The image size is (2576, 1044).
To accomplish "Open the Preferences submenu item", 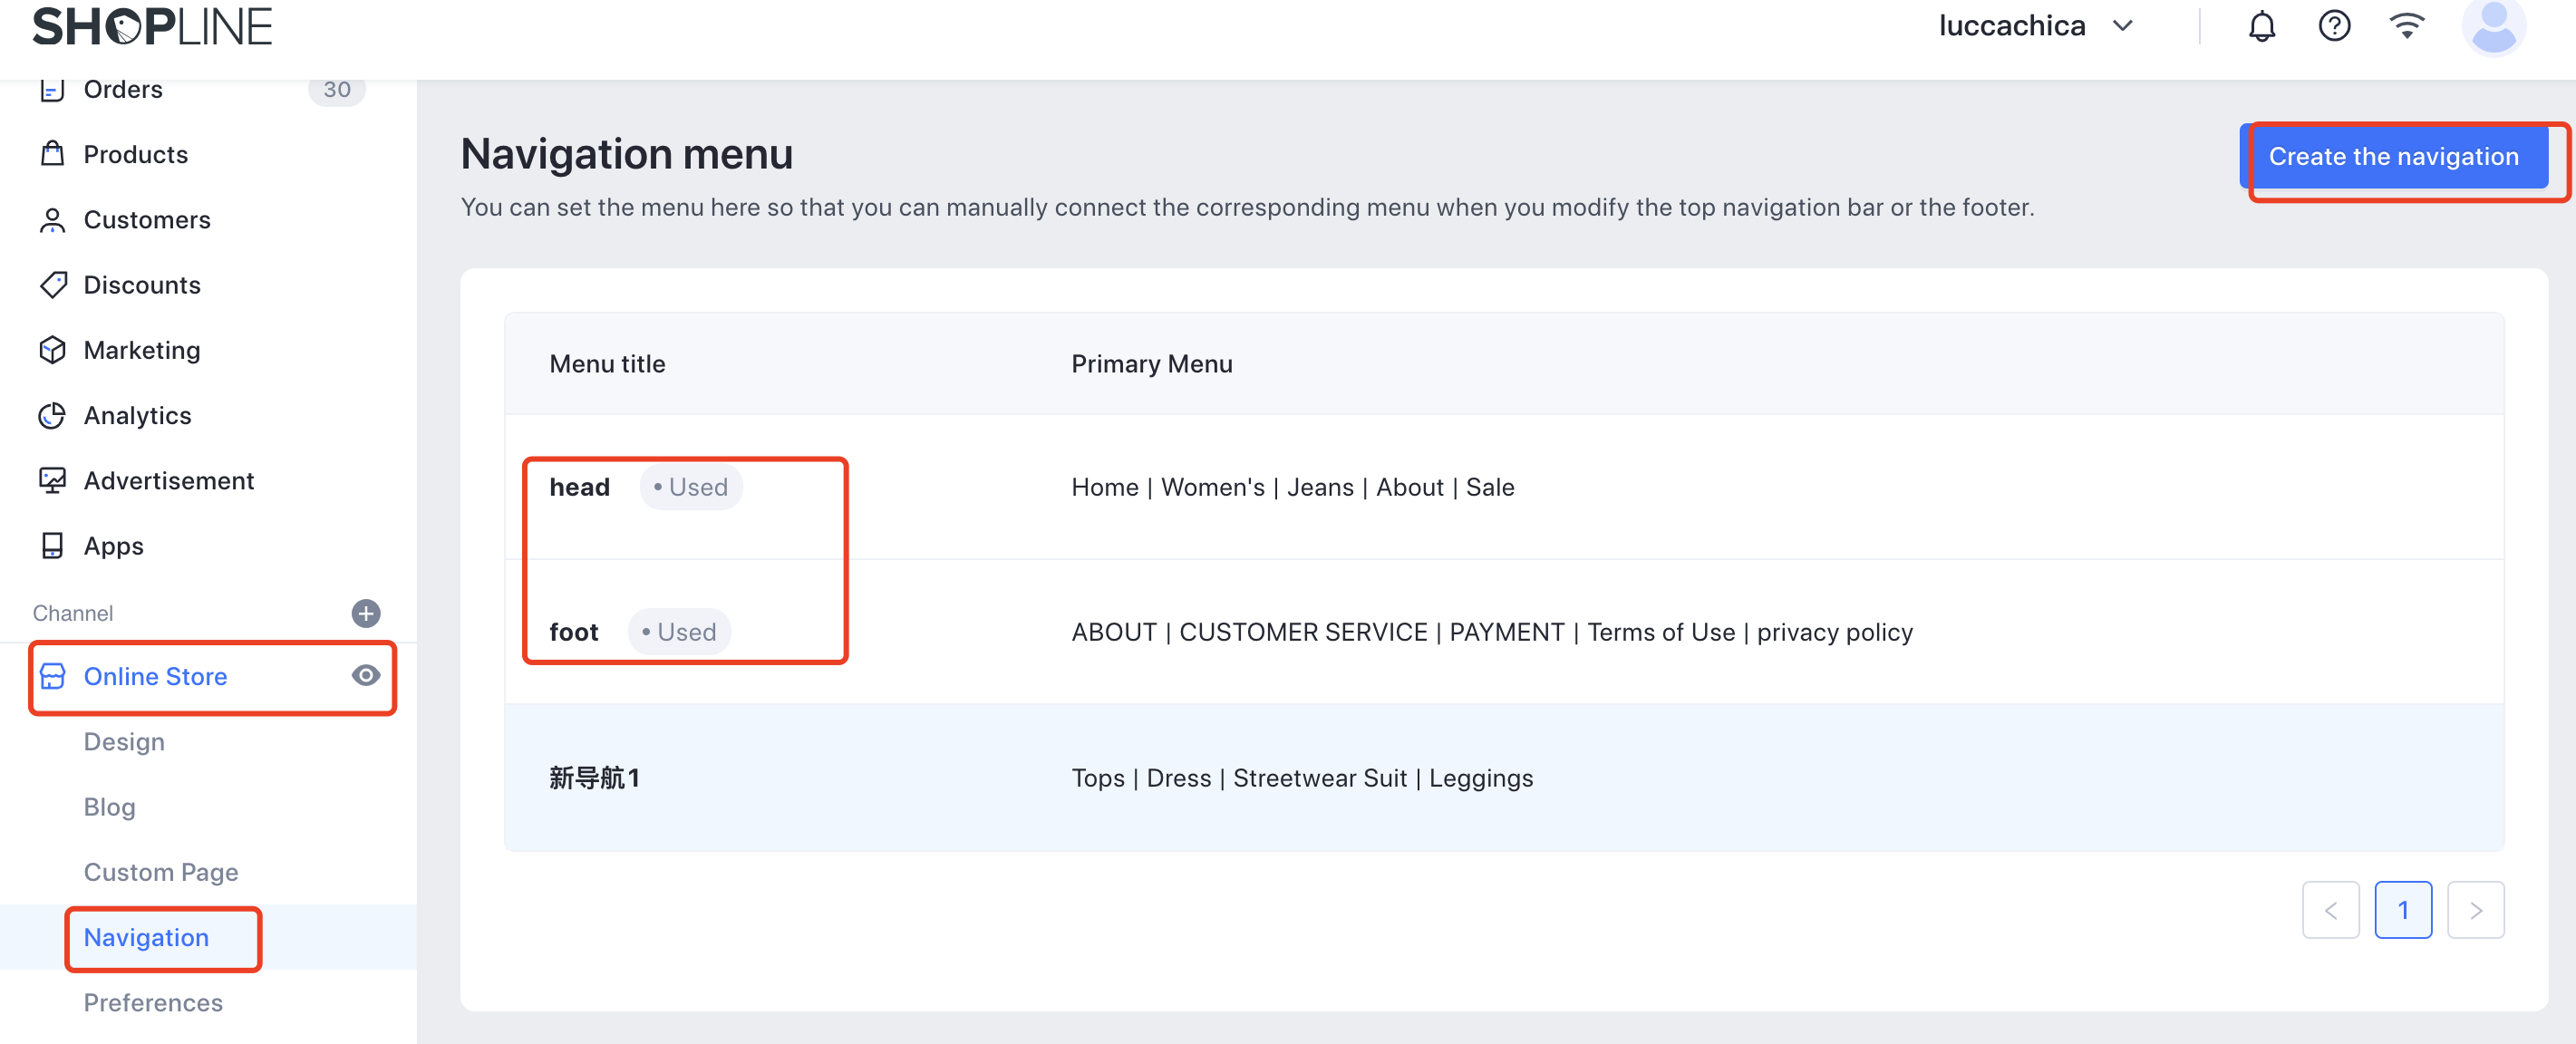I will pos(153,1002).
